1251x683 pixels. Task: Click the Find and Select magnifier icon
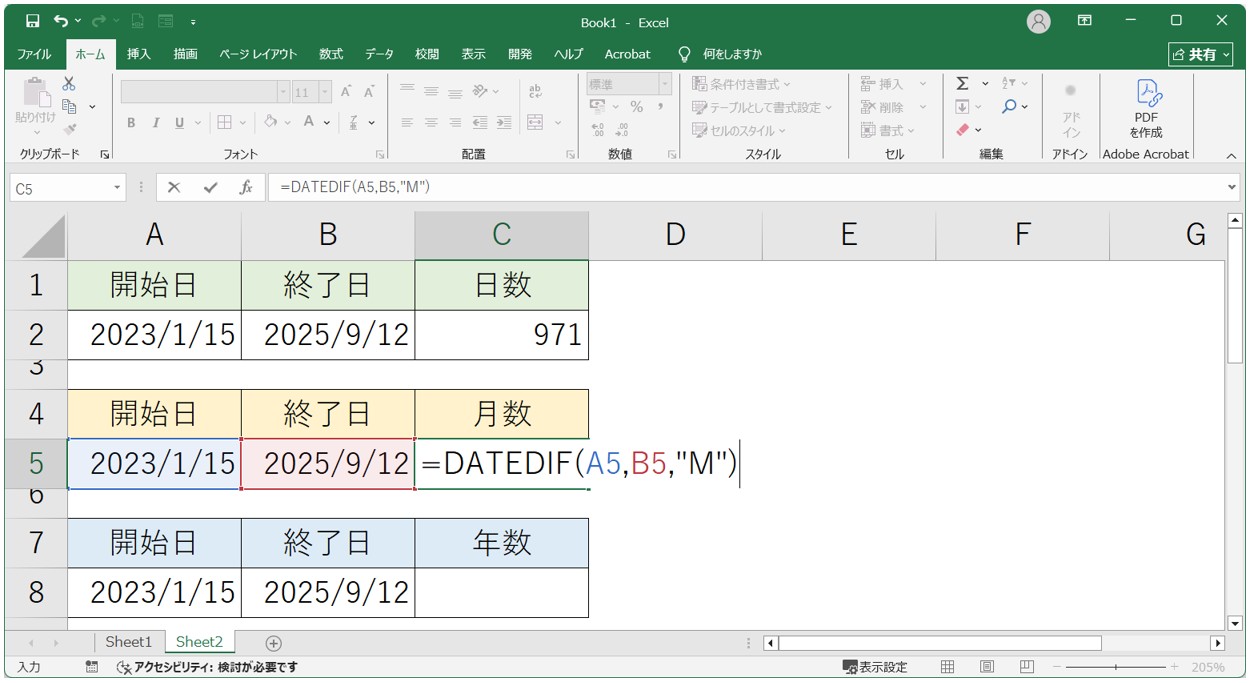(x=1009, y=107)
